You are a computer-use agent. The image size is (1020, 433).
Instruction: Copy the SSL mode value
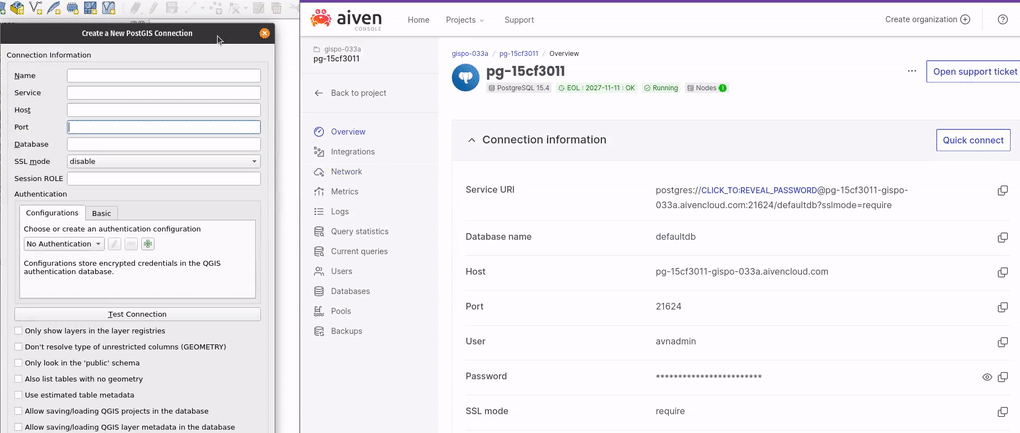click(x=1002, y=412)
